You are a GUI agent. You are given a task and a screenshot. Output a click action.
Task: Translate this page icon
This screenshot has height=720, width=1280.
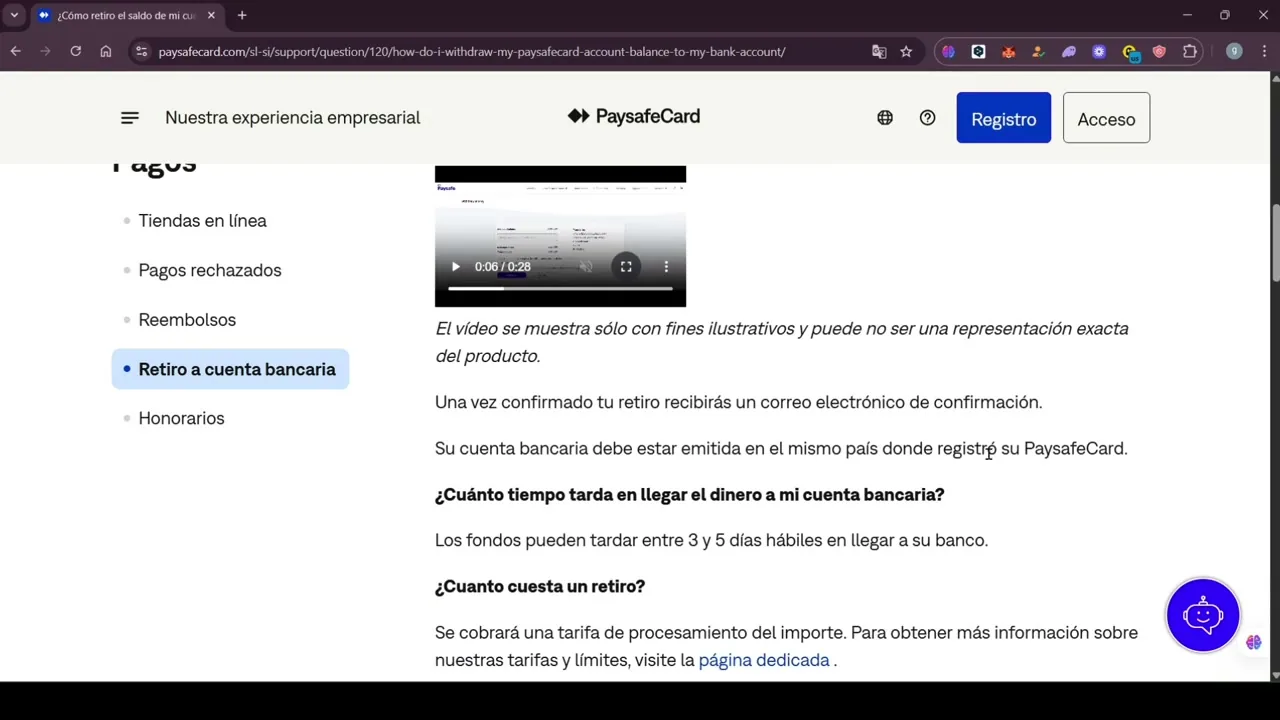pyautogui.click(x=879, y=51)
